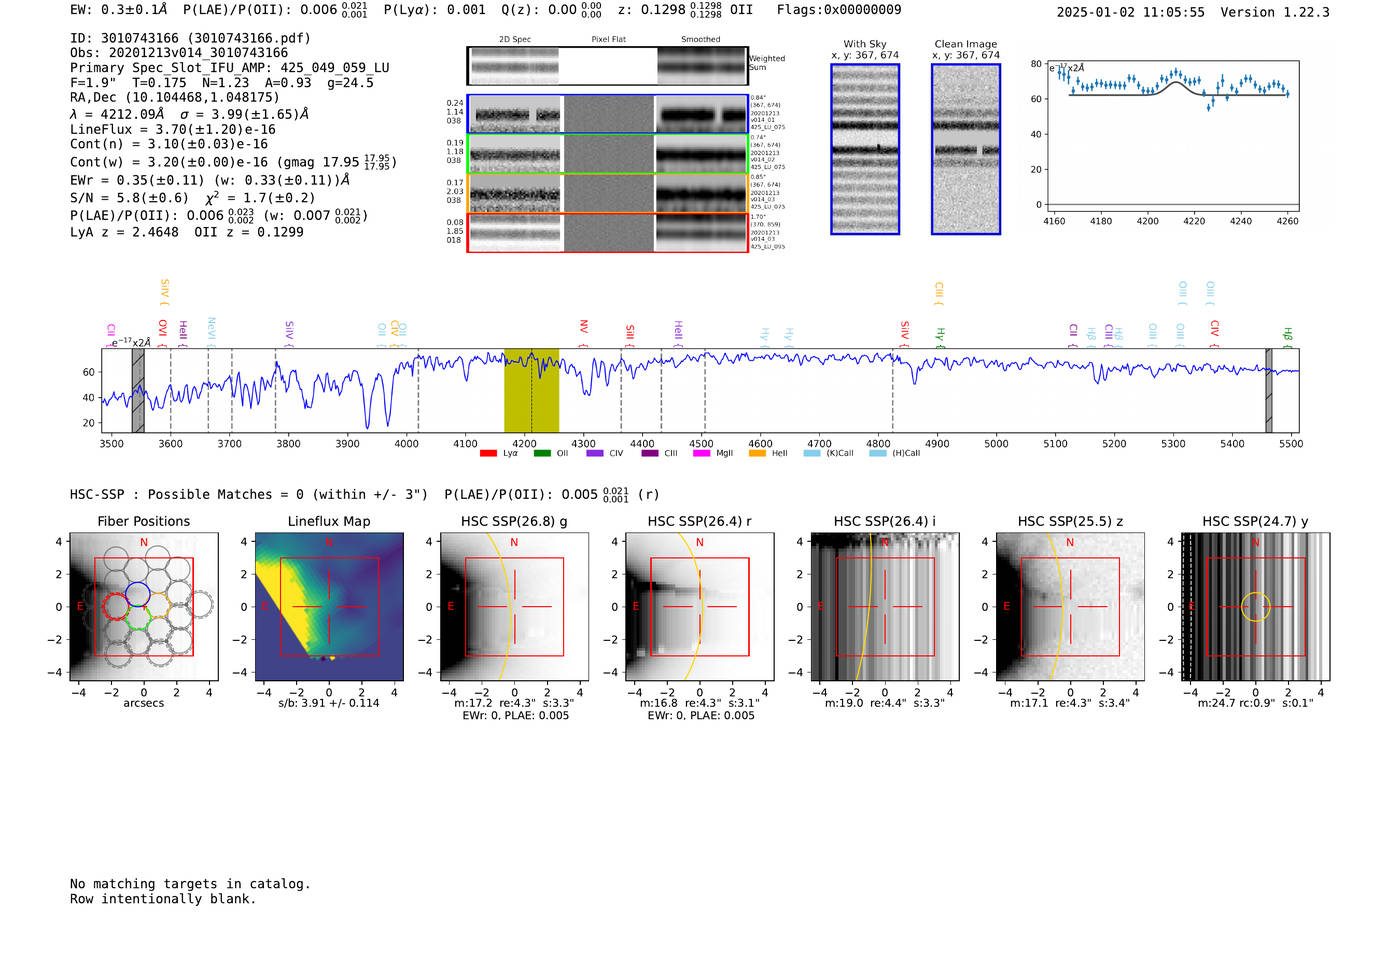Open the HSC SSP(26.8) g image
The width and height of the screenshot is (1400, 953).
point(514,607)
